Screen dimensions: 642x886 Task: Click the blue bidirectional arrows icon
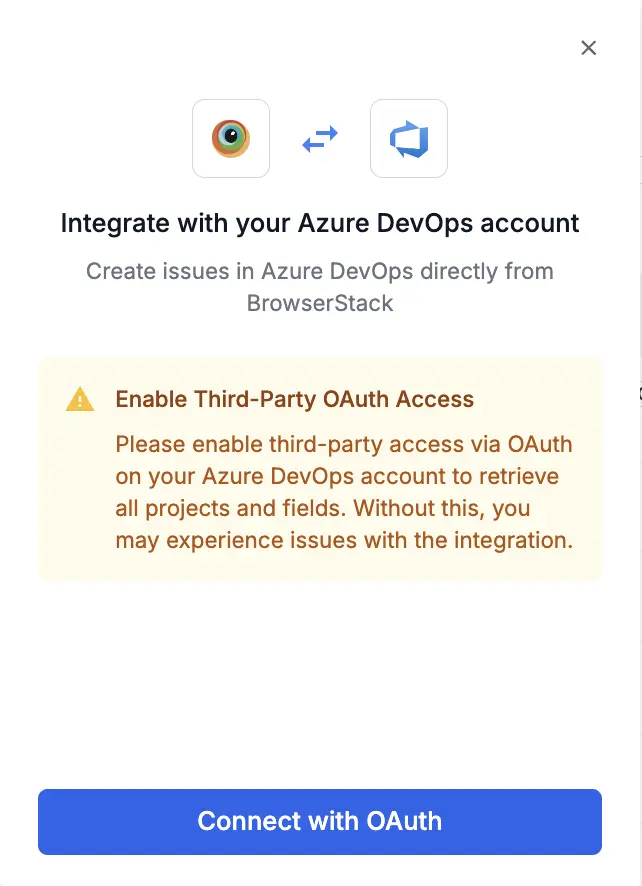tap(320, 139)
